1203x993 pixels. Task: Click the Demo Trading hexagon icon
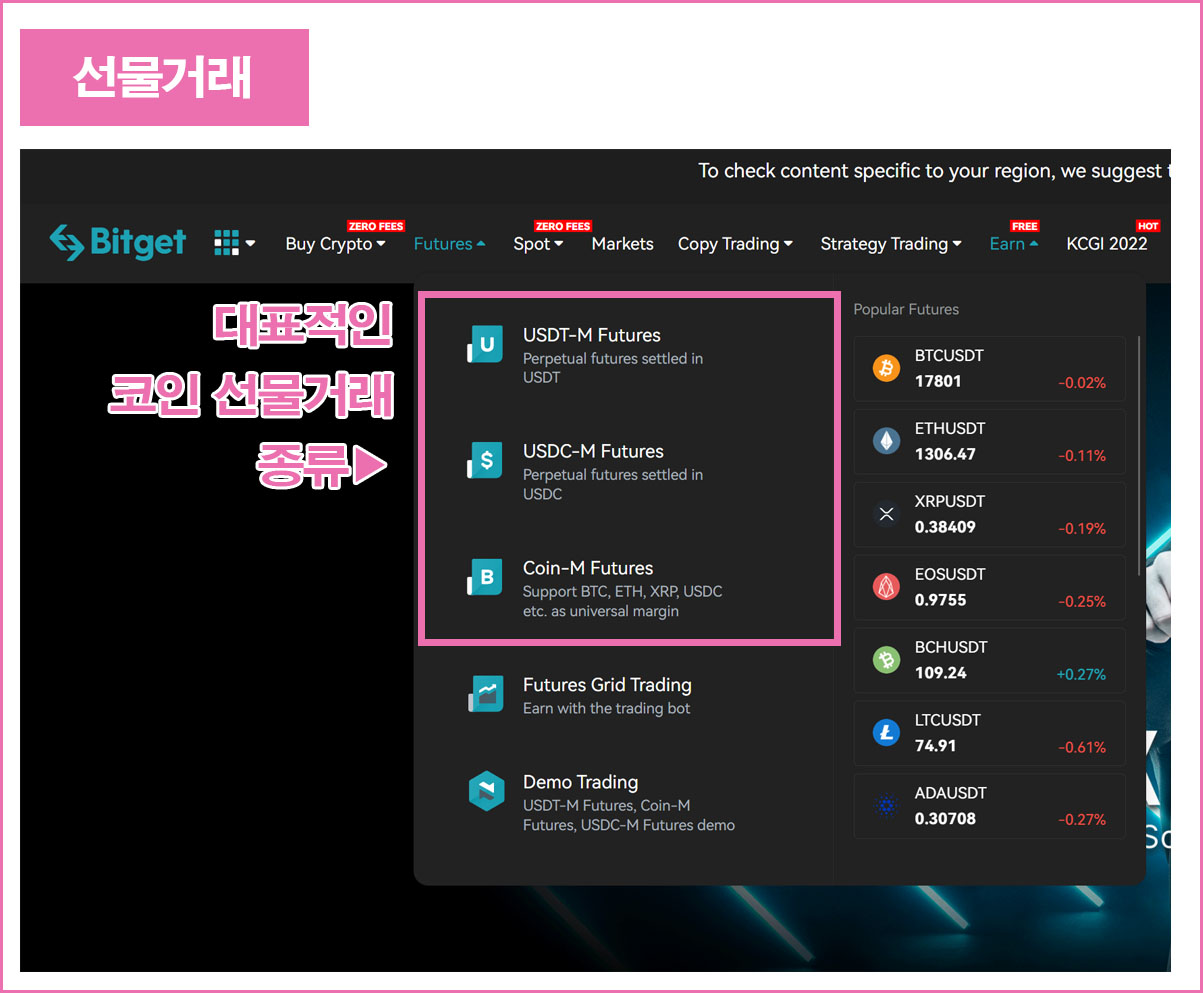(485, 792)
